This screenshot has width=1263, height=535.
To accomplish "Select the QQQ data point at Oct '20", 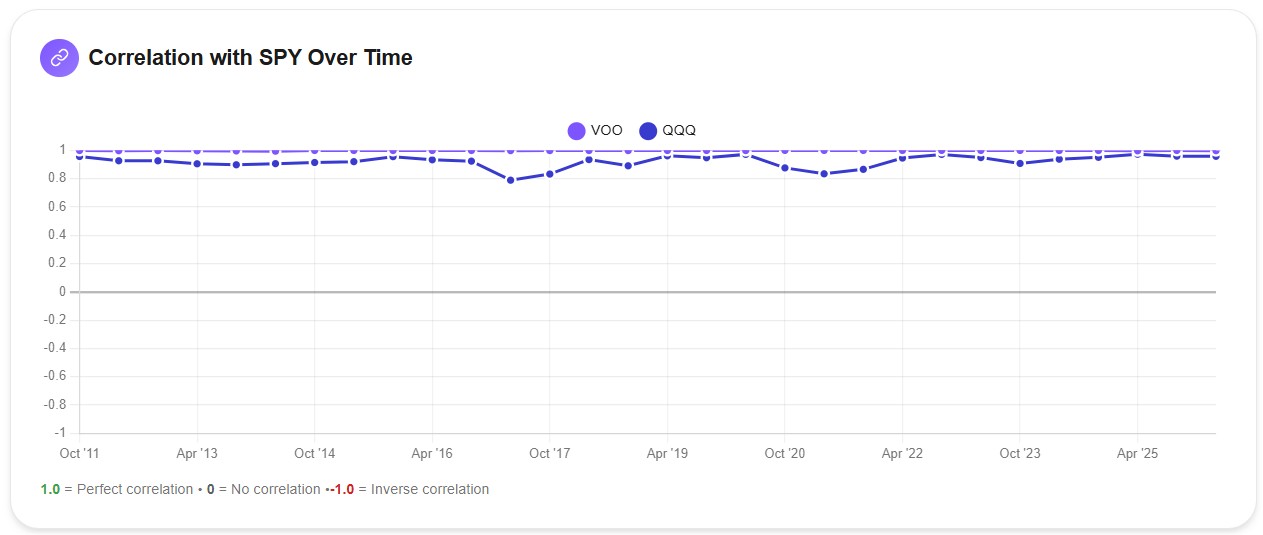I will [785, 168].
